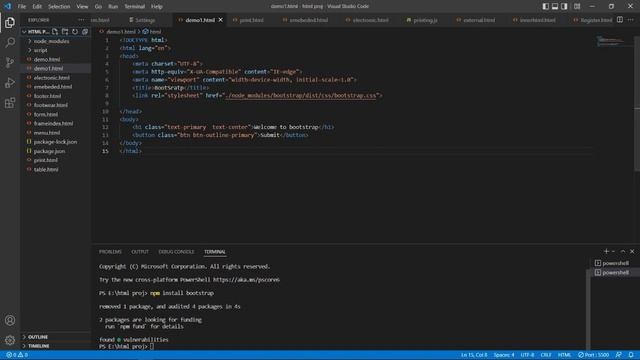Click the Ln 15, Col 8 cursor position
The width and height of the screenshot is (640, 360).
pos(474,355)
